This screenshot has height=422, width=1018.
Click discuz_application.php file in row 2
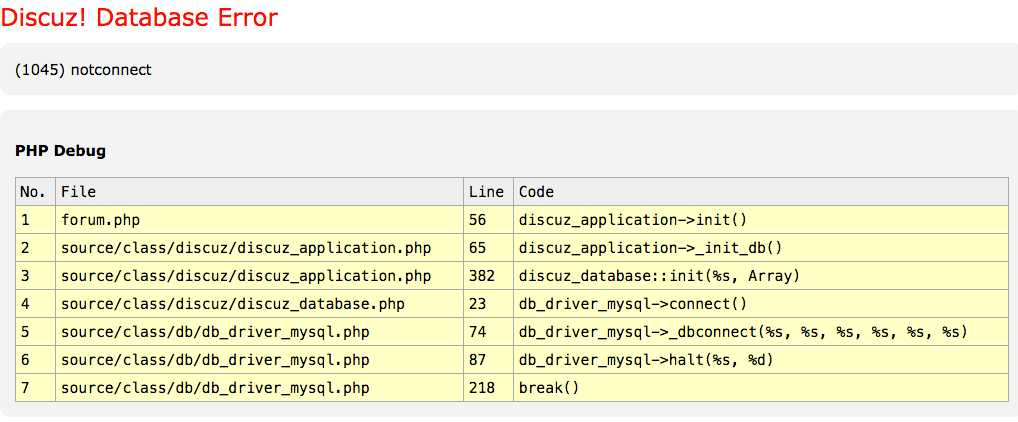tap(259, 248)
